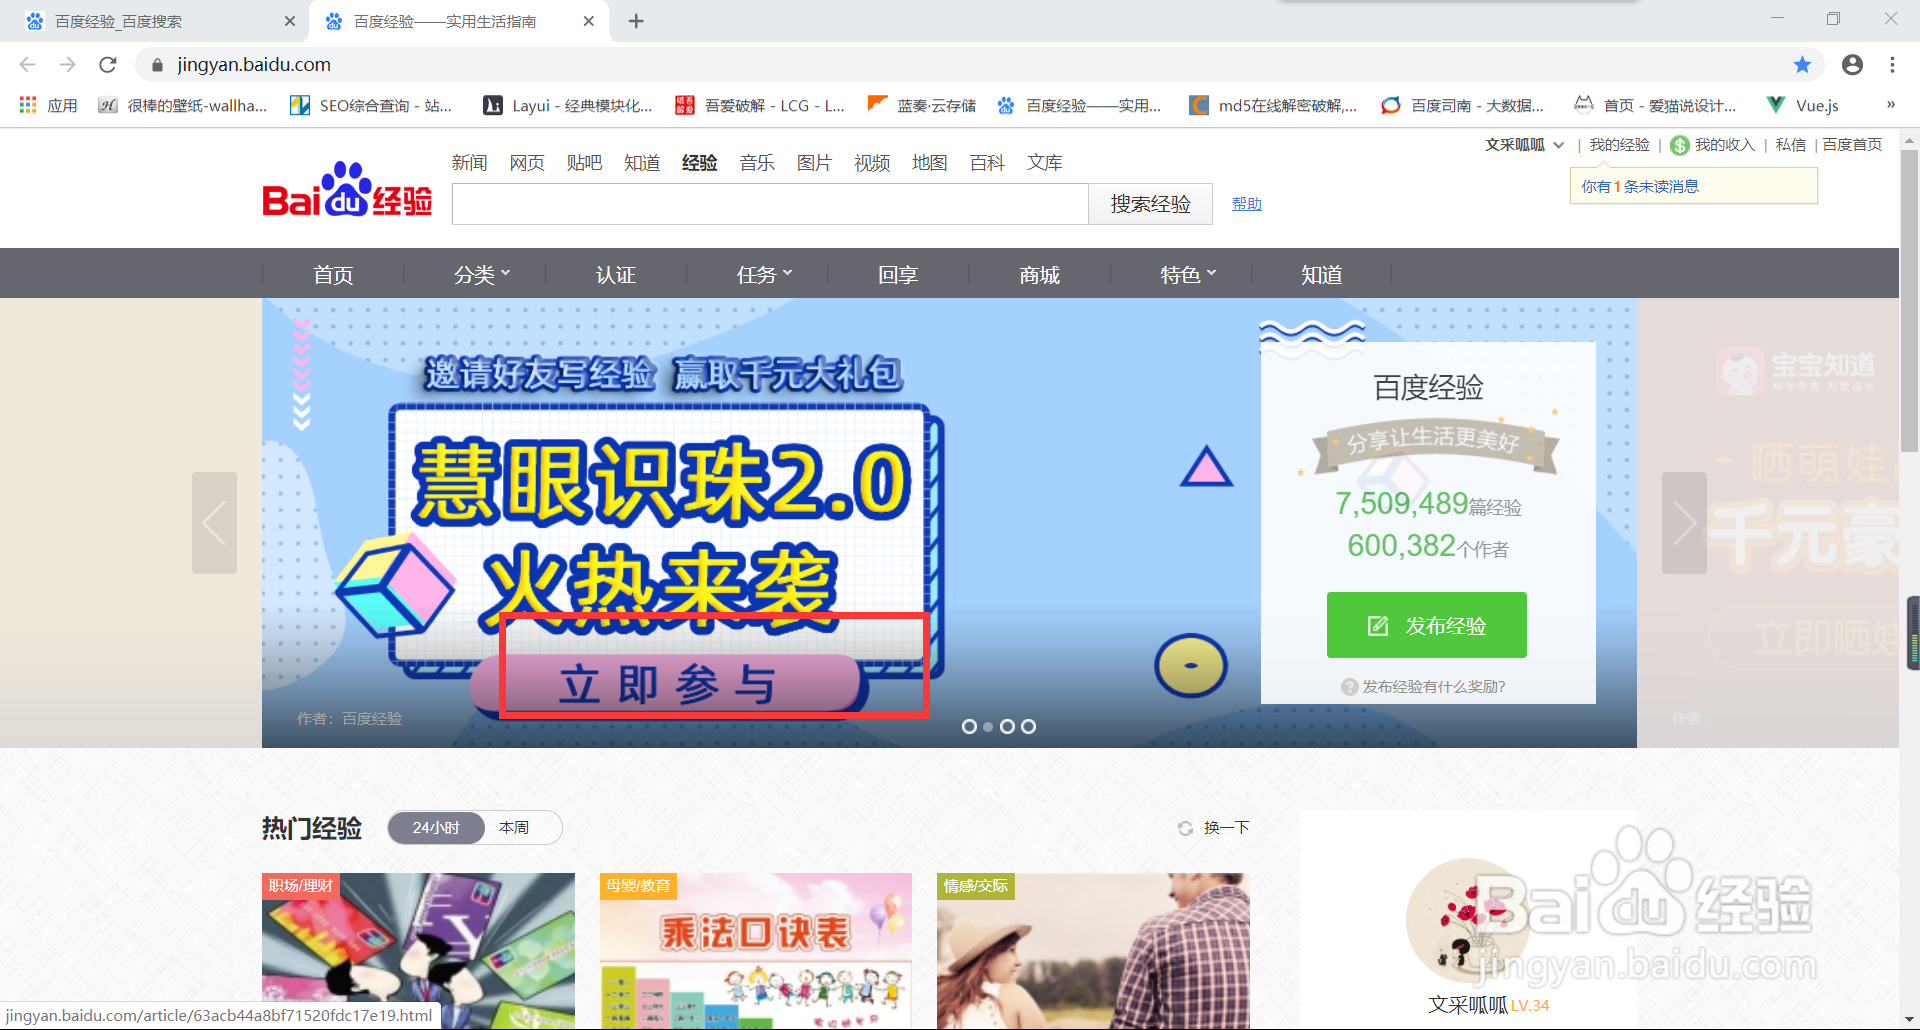Open the 私信 link
The height and width of the screenshot is (1030, 1920).
(1791, 145)
